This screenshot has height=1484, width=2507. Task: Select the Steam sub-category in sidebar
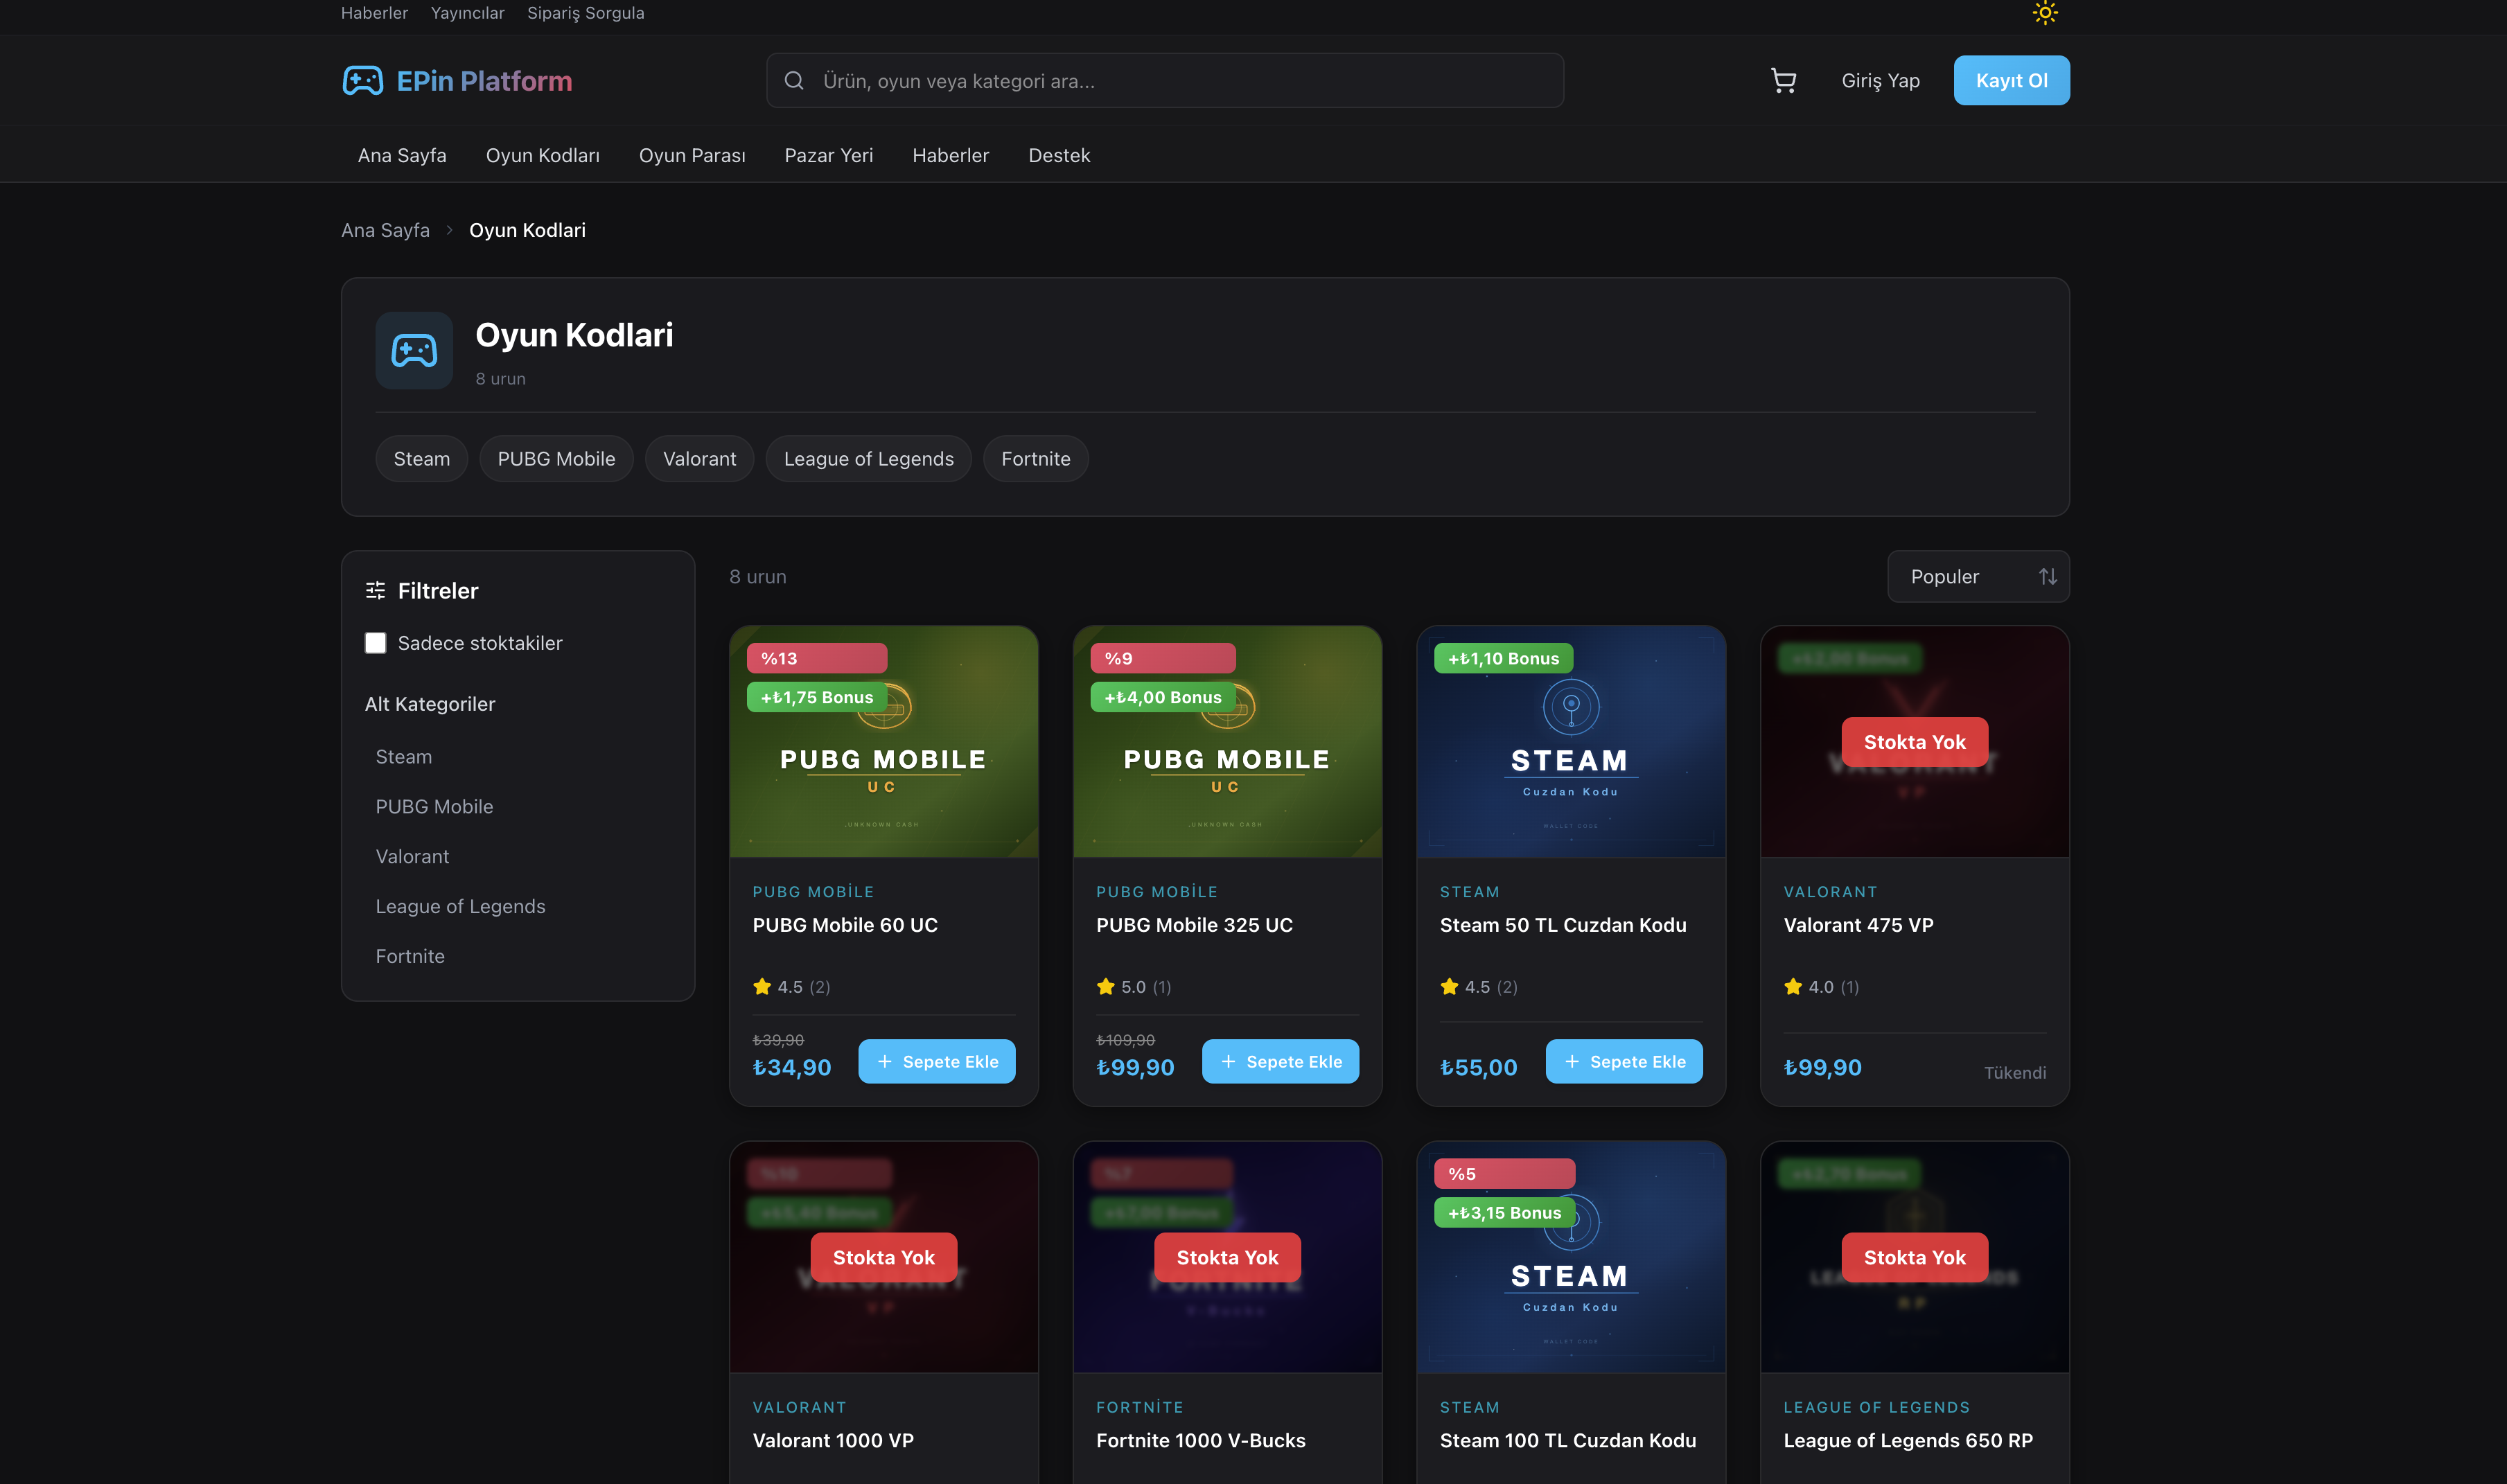tap(404, 757)
